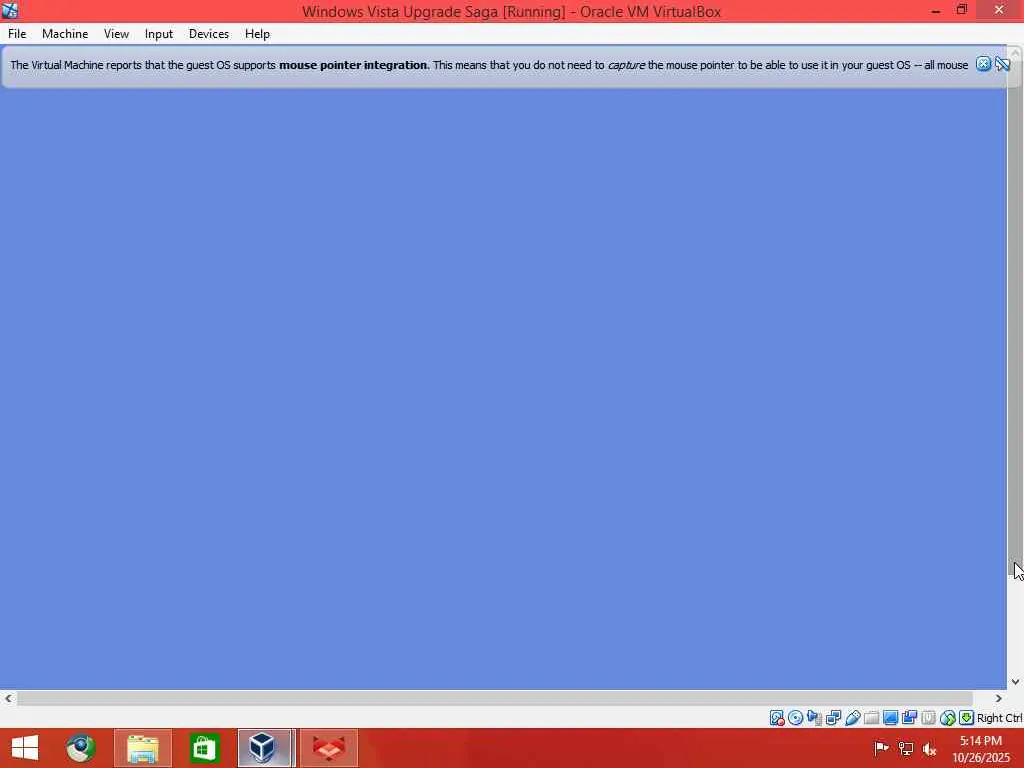Click the USB devices status icon
This screenshot has width=1024, height=768.
point(852,718)
